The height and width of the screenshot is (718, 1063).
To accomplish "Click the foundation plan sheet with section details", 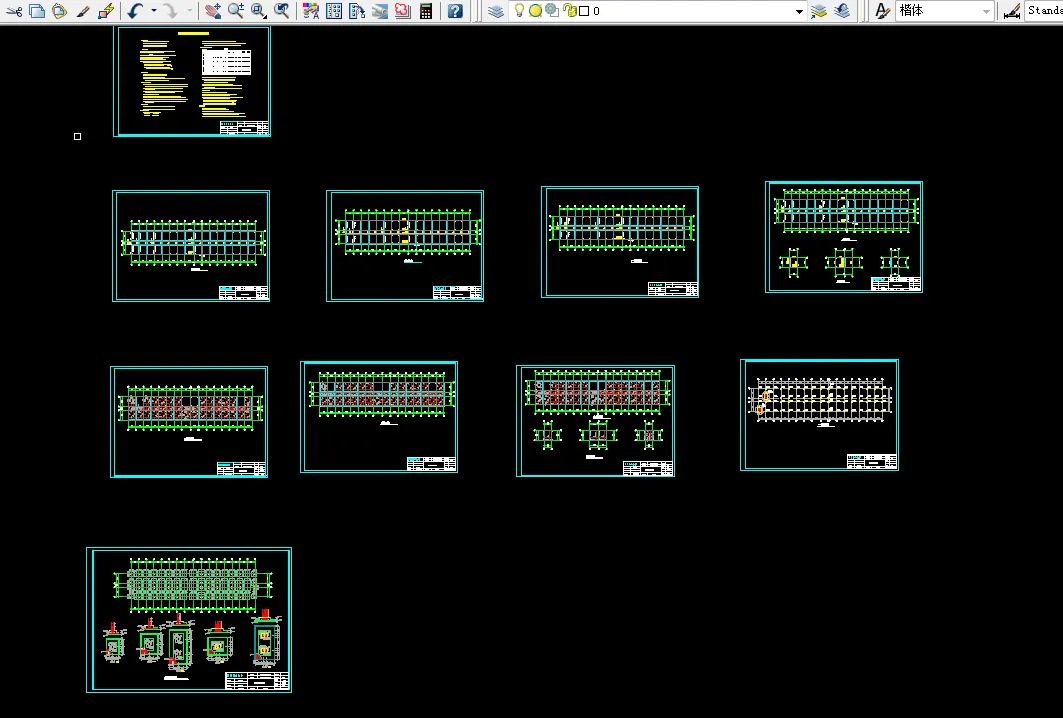I will coord(189,620).
